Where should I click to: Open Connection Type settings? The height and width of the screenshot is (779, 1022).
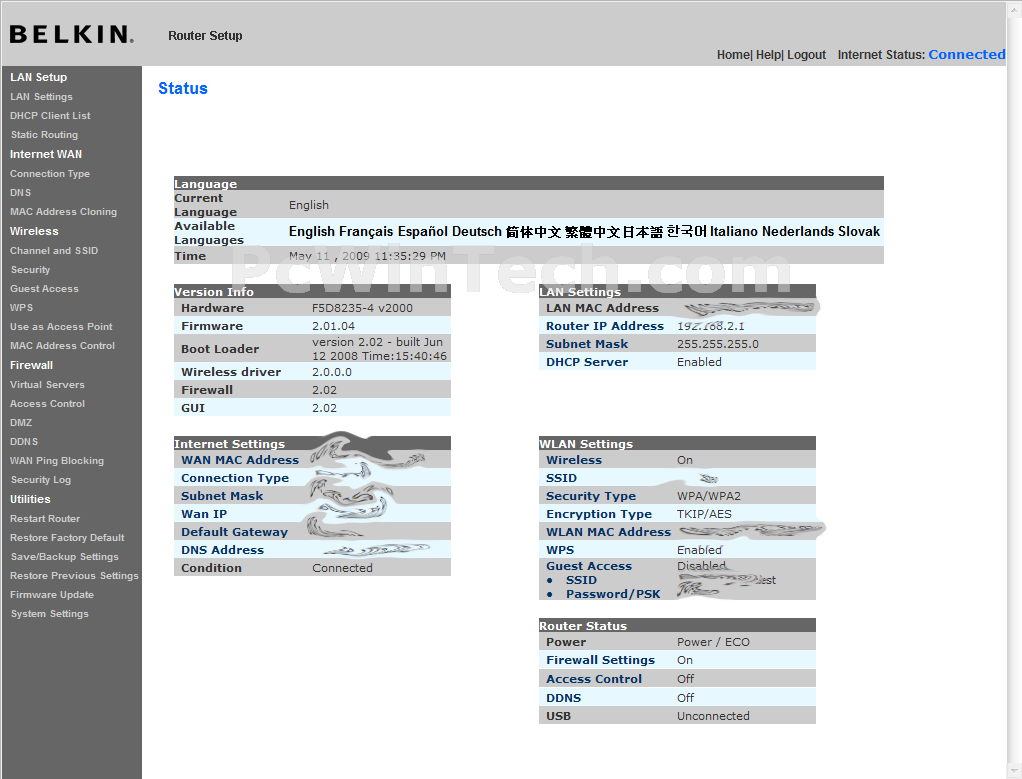point(50,173)
